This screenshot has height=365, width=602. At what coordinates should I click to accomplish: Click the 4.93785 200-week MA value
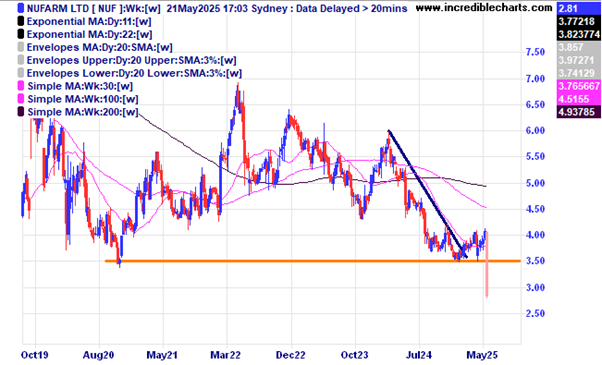[579, 112]
